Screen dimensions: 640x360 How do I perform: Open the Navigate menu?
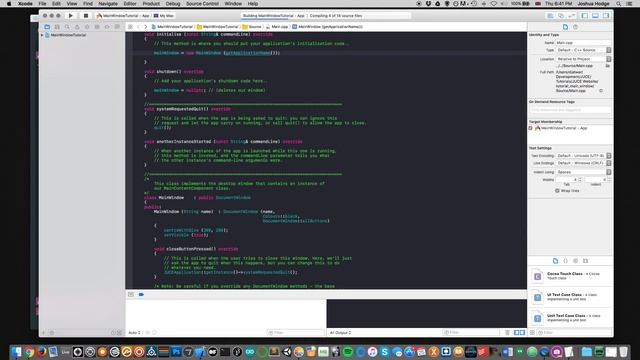pos(108,4)
